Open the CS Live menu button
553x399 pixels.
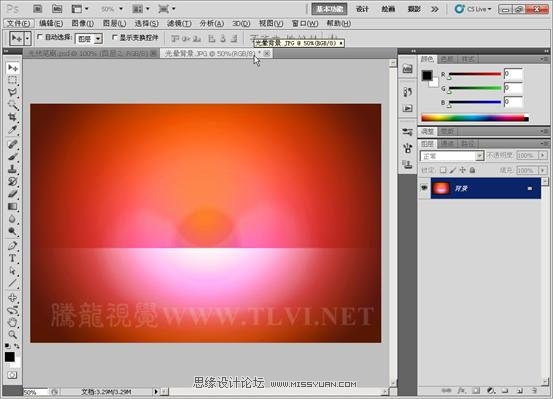[473, 9]
